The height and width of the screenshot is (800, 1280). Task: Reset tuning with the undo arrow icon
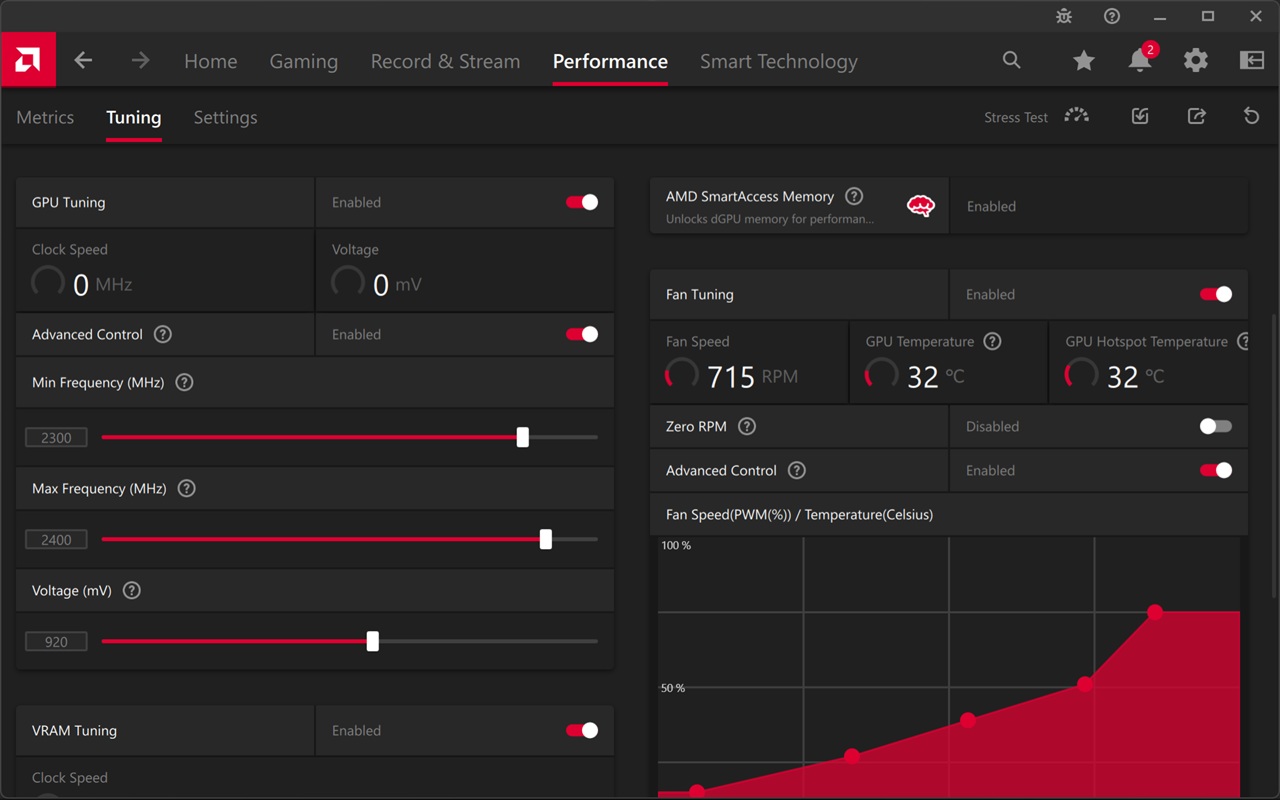click(1251, 116)
